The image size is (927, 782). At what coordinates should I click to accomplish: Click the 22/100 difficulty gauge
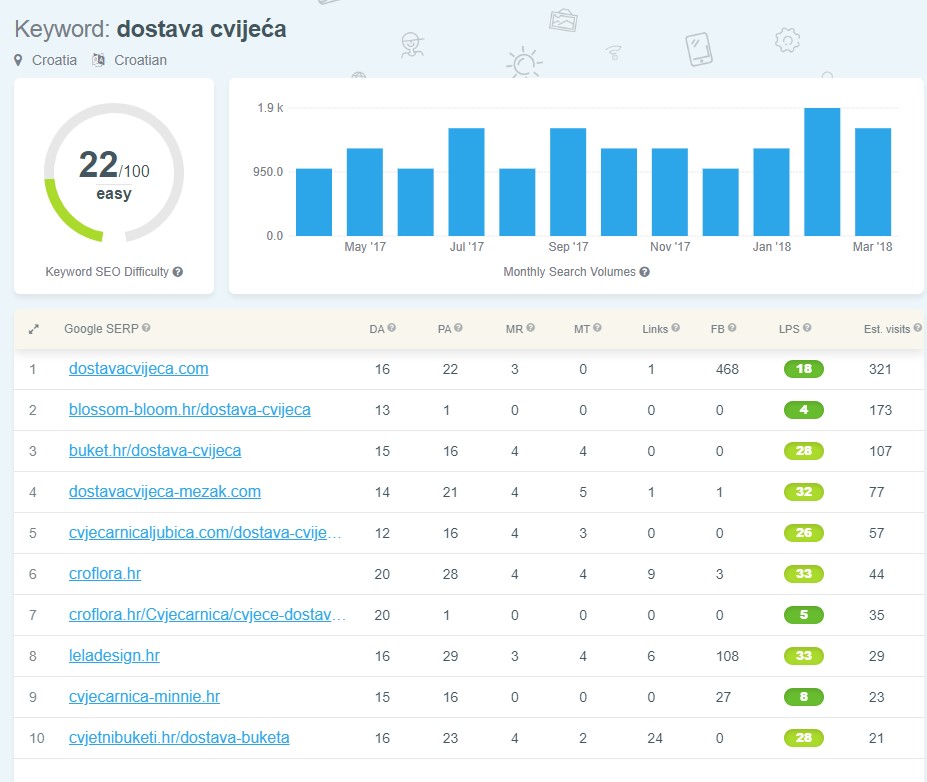114,173
